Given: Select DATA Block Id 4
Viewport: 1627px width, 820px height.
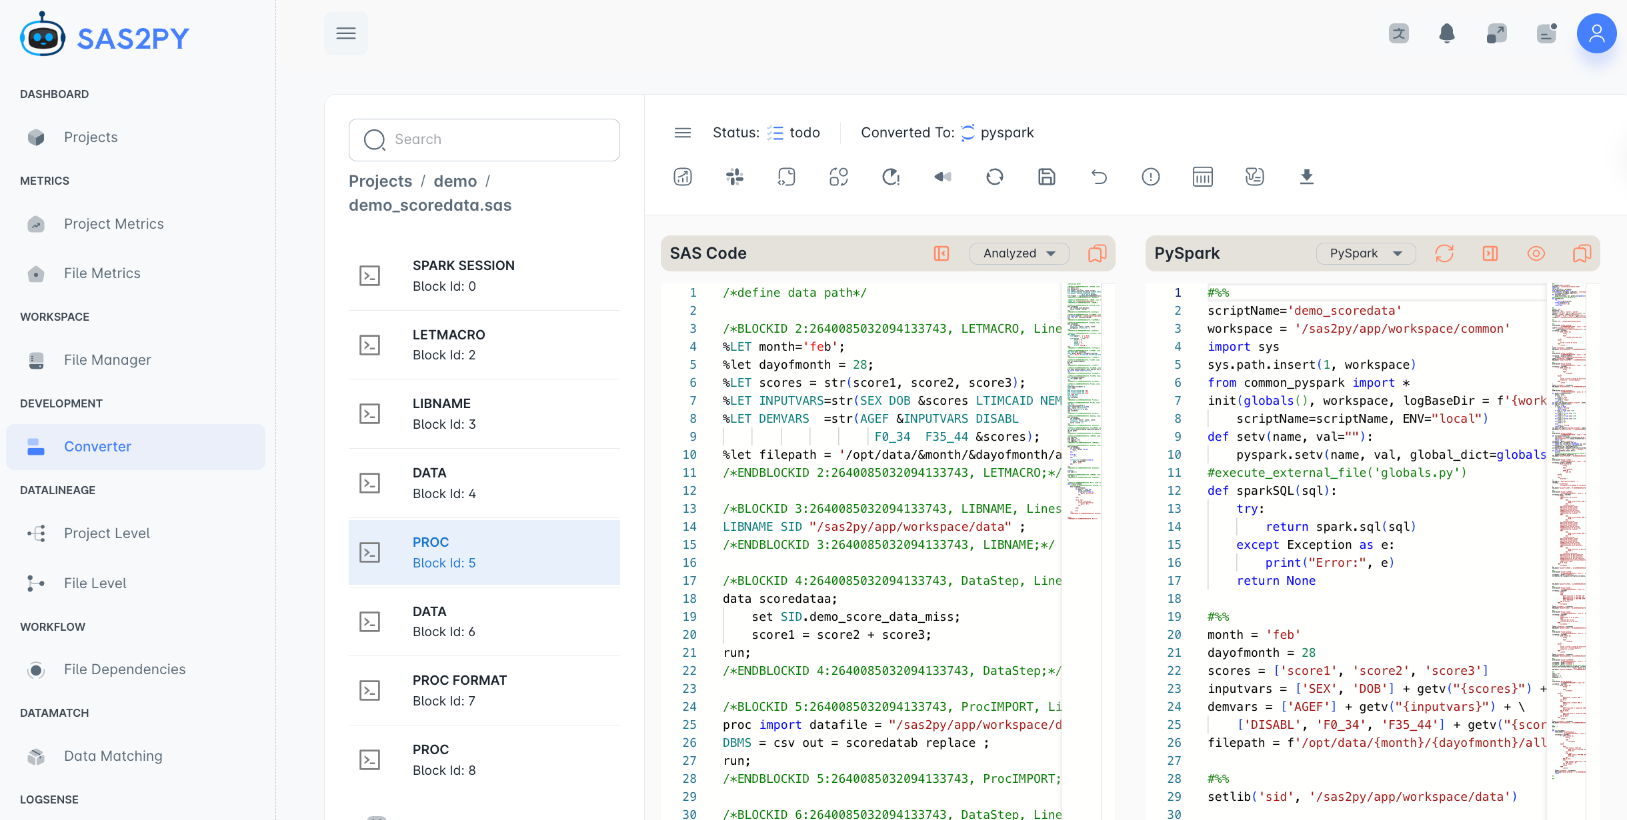Looking at the screenshot, I should pyautogui.click(x=484, y=483).
